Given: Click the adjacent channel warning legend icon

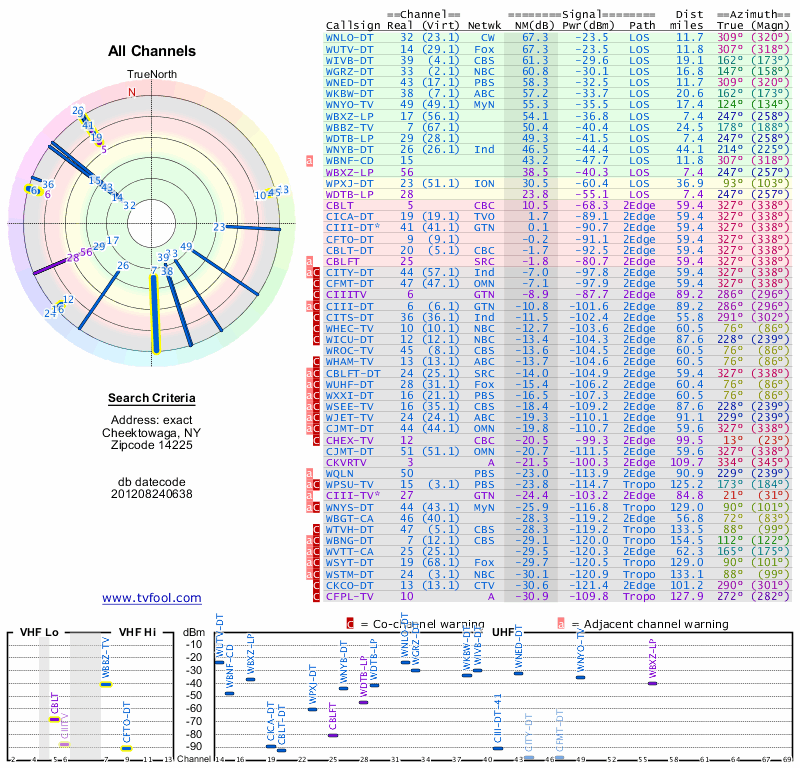Looking at the screenshot, I should pos(561,624).
